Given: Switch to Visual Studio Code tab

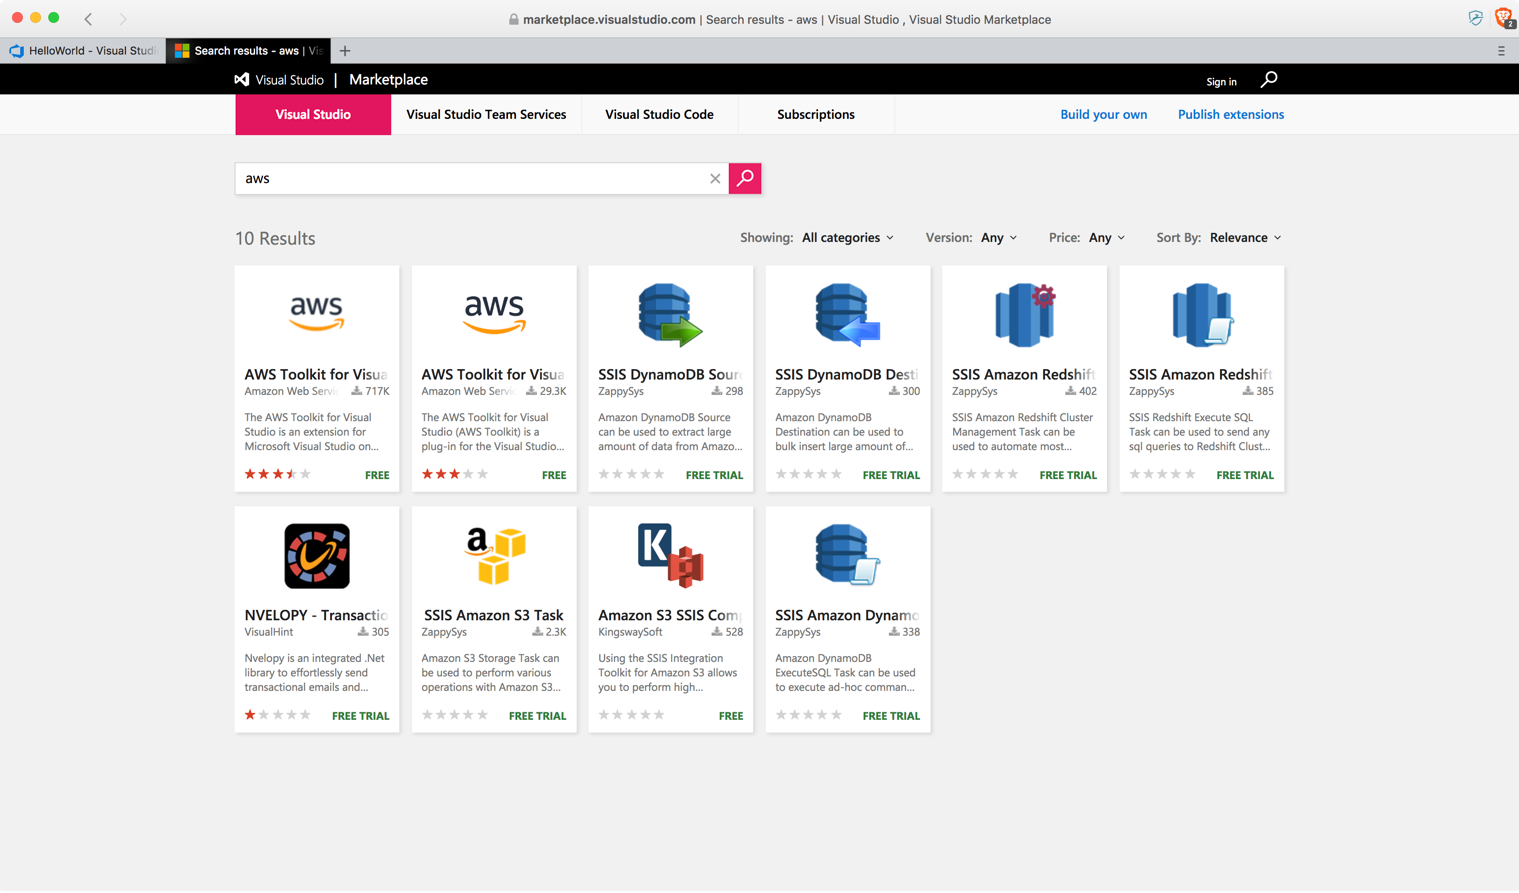Looking at the screenshot, I should (x=659, y=114).
